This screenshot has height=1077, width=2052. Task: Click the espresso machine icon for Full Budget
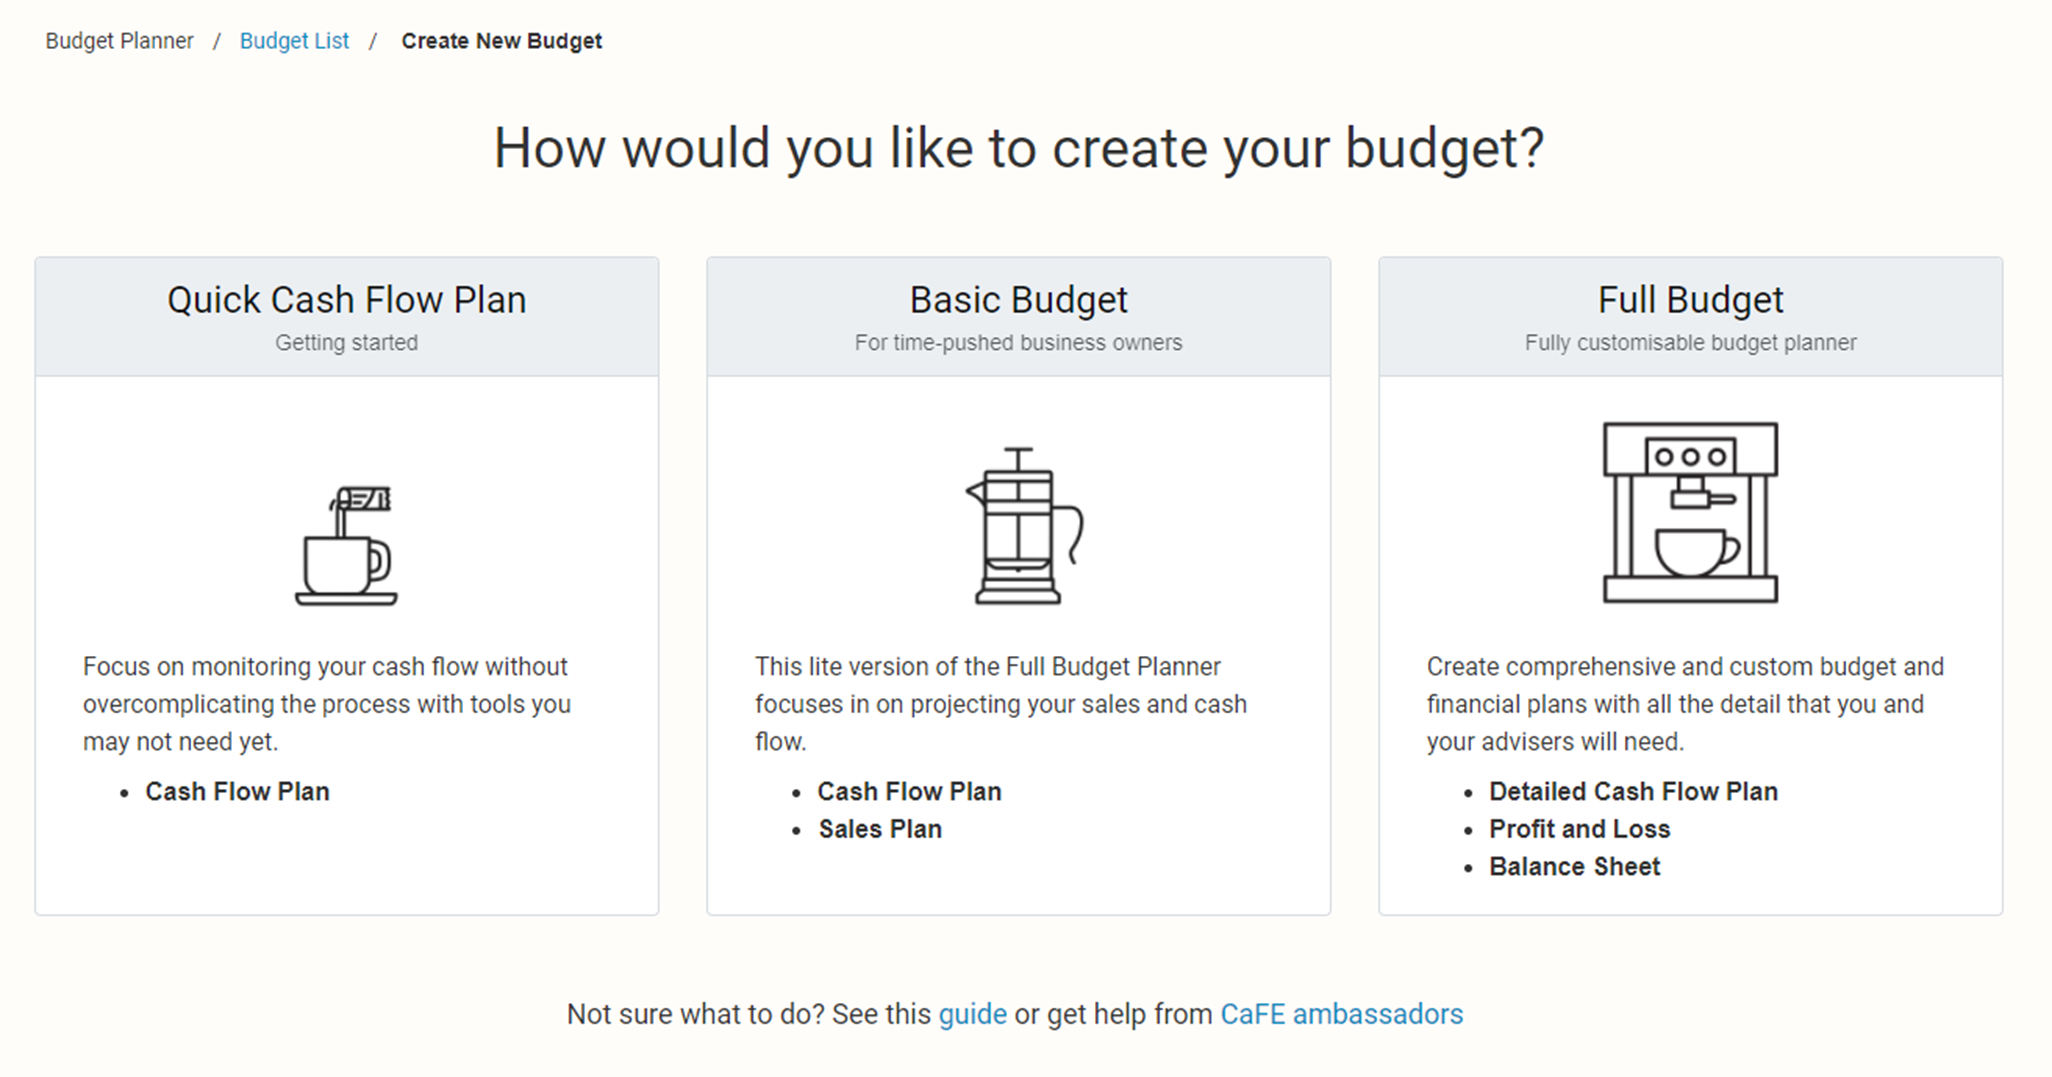click(x=1690, y=512)
